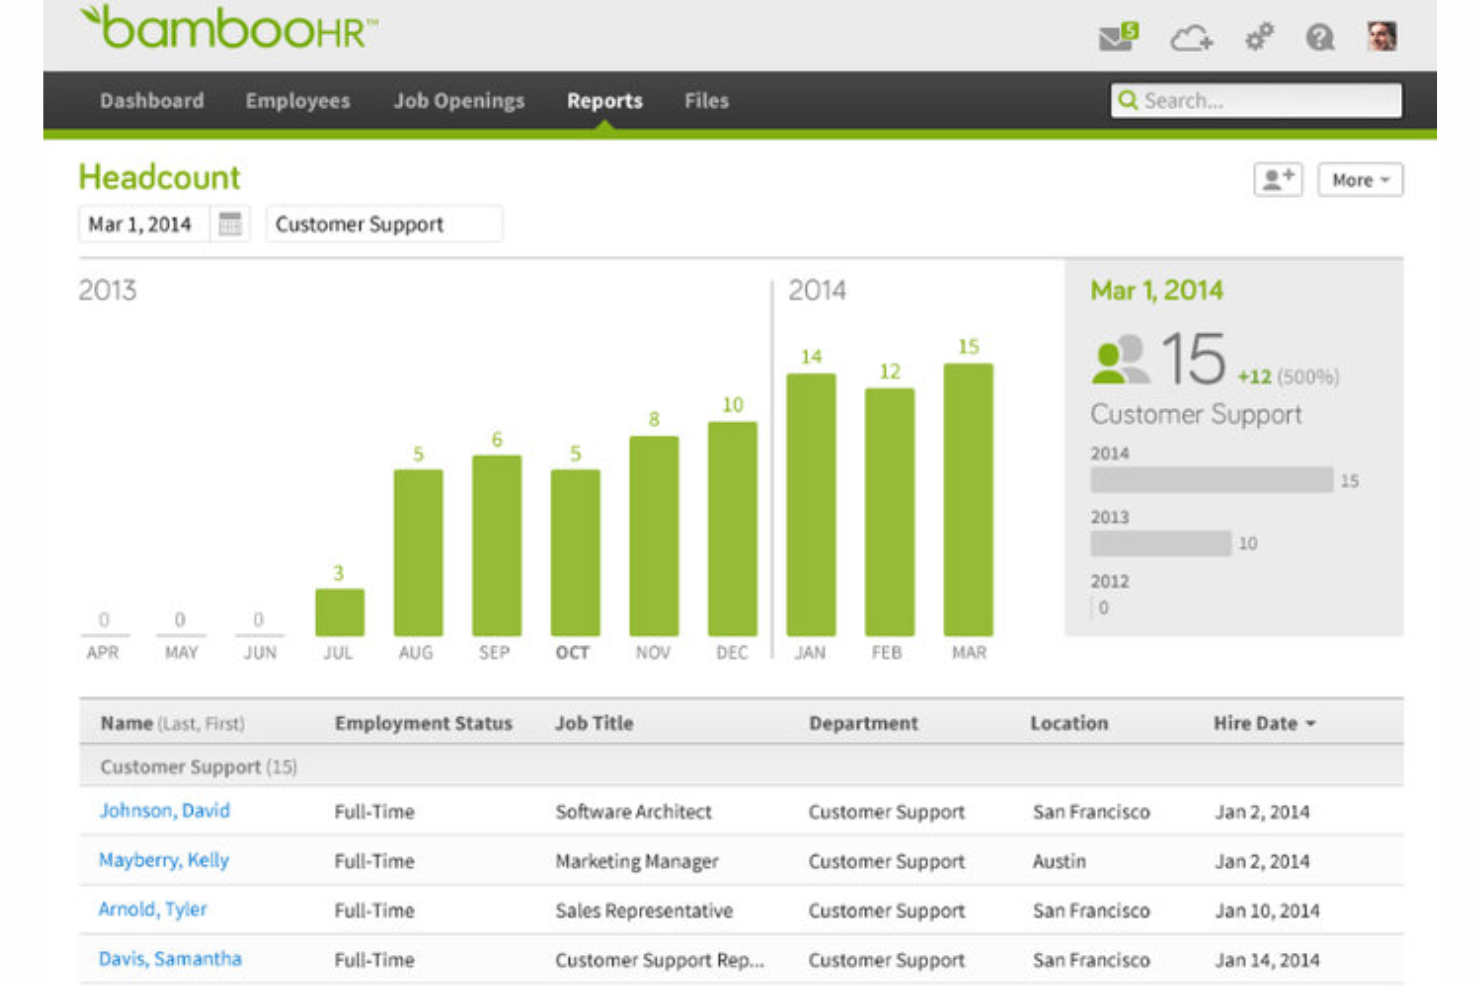Select the March 2014 headcount bar
This screenshot has height=987, width=1480.
pyautogui.click(x=967, y=500)
